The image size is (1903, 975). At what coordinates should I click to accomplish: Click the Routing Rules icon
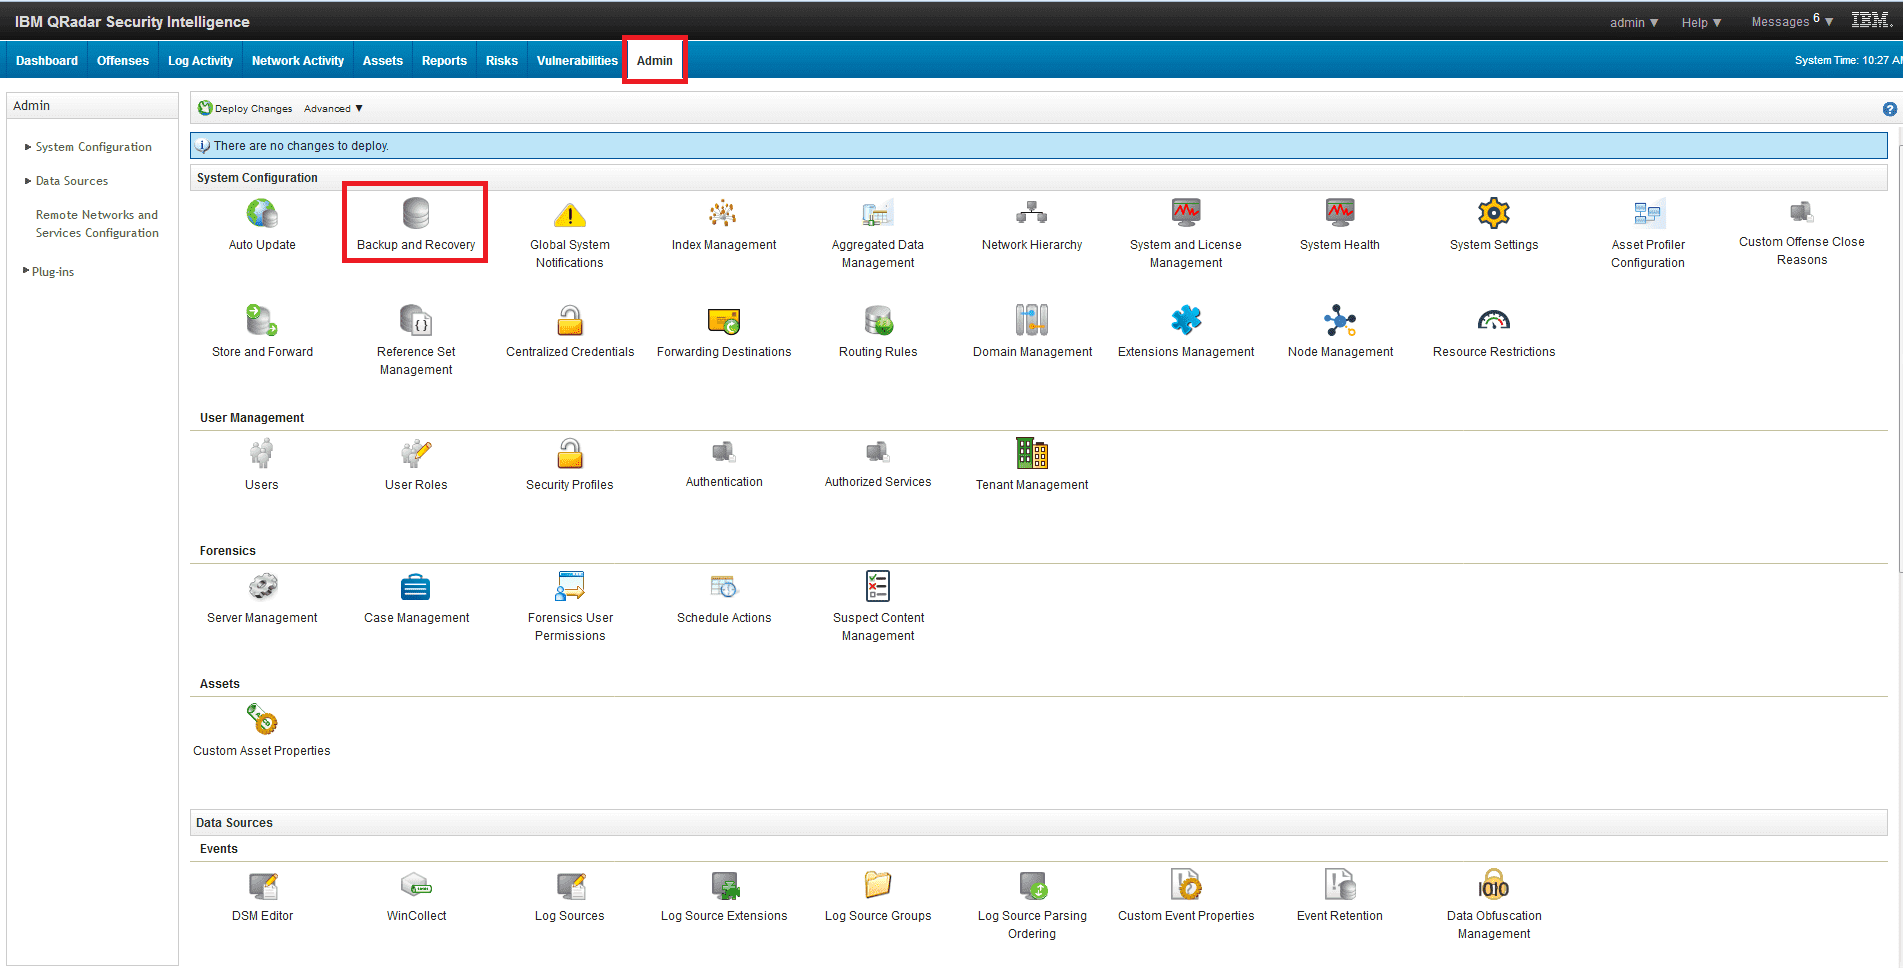click(878, 321)
